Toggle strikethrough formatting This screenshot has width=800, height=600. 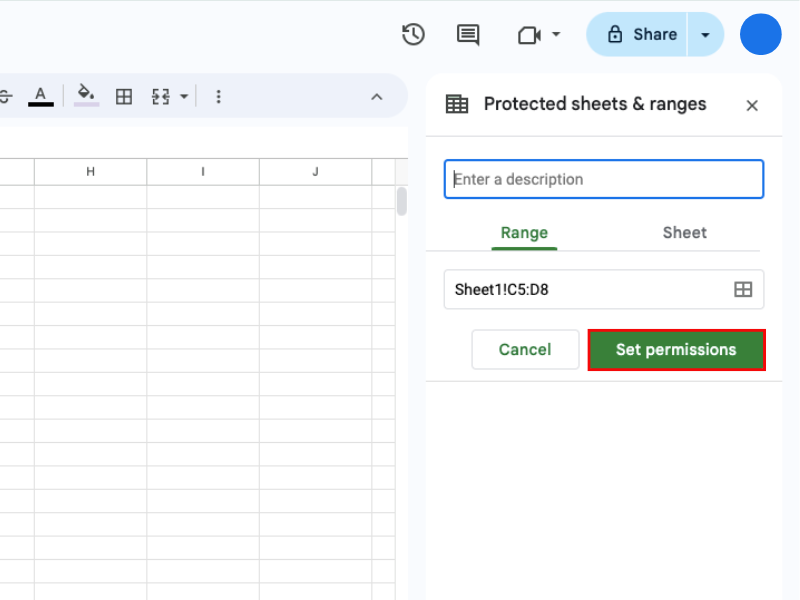click(x=5, y=96)
